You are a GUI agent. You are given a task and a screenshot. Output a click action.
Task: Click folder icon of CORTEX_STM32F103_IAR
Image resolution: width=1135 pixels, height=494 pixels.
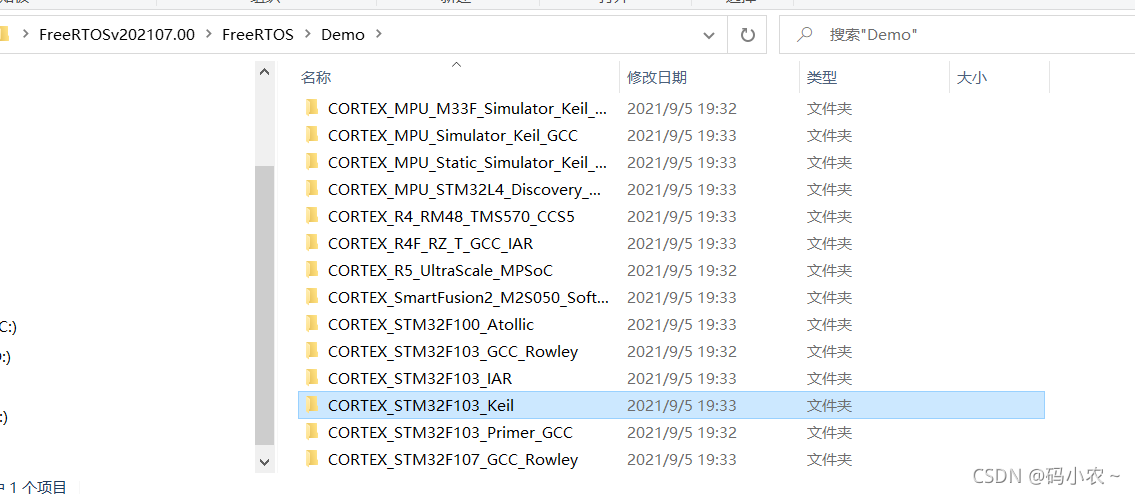click(x=312, y=378)
